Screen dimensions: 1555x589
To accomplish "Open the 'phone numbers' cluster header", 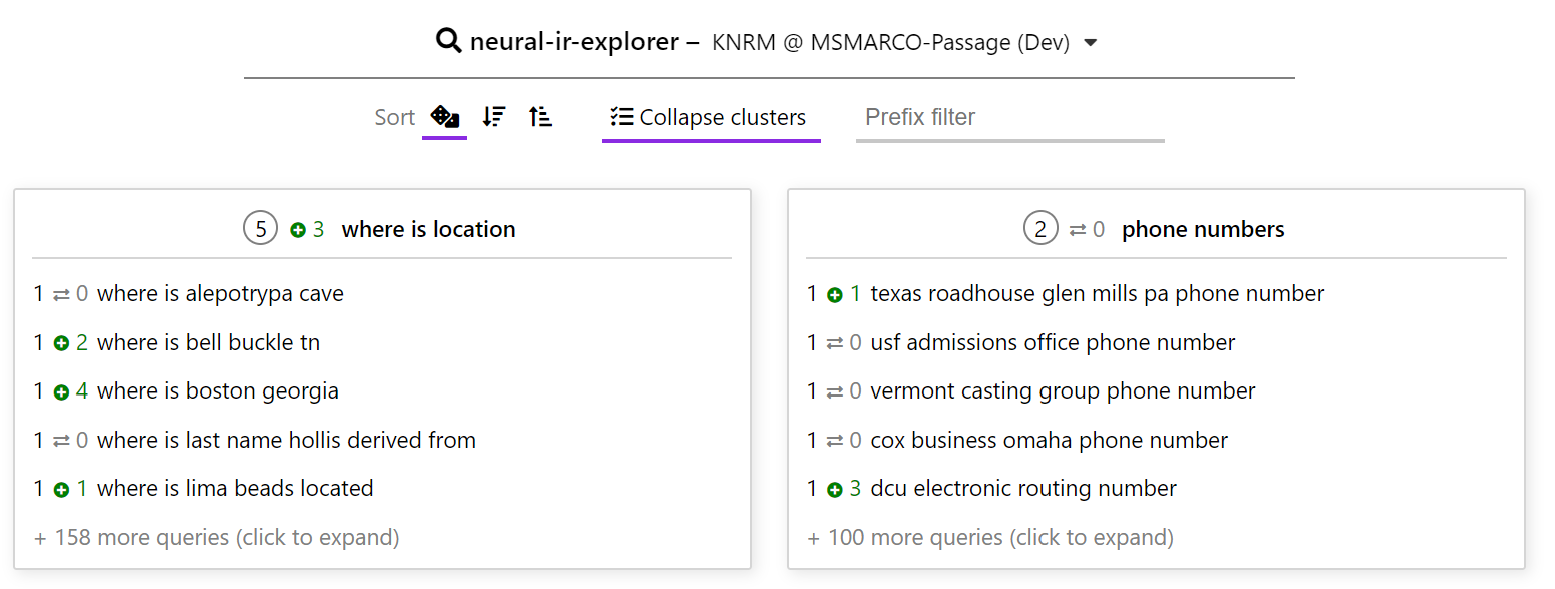I will point(1203,229).
